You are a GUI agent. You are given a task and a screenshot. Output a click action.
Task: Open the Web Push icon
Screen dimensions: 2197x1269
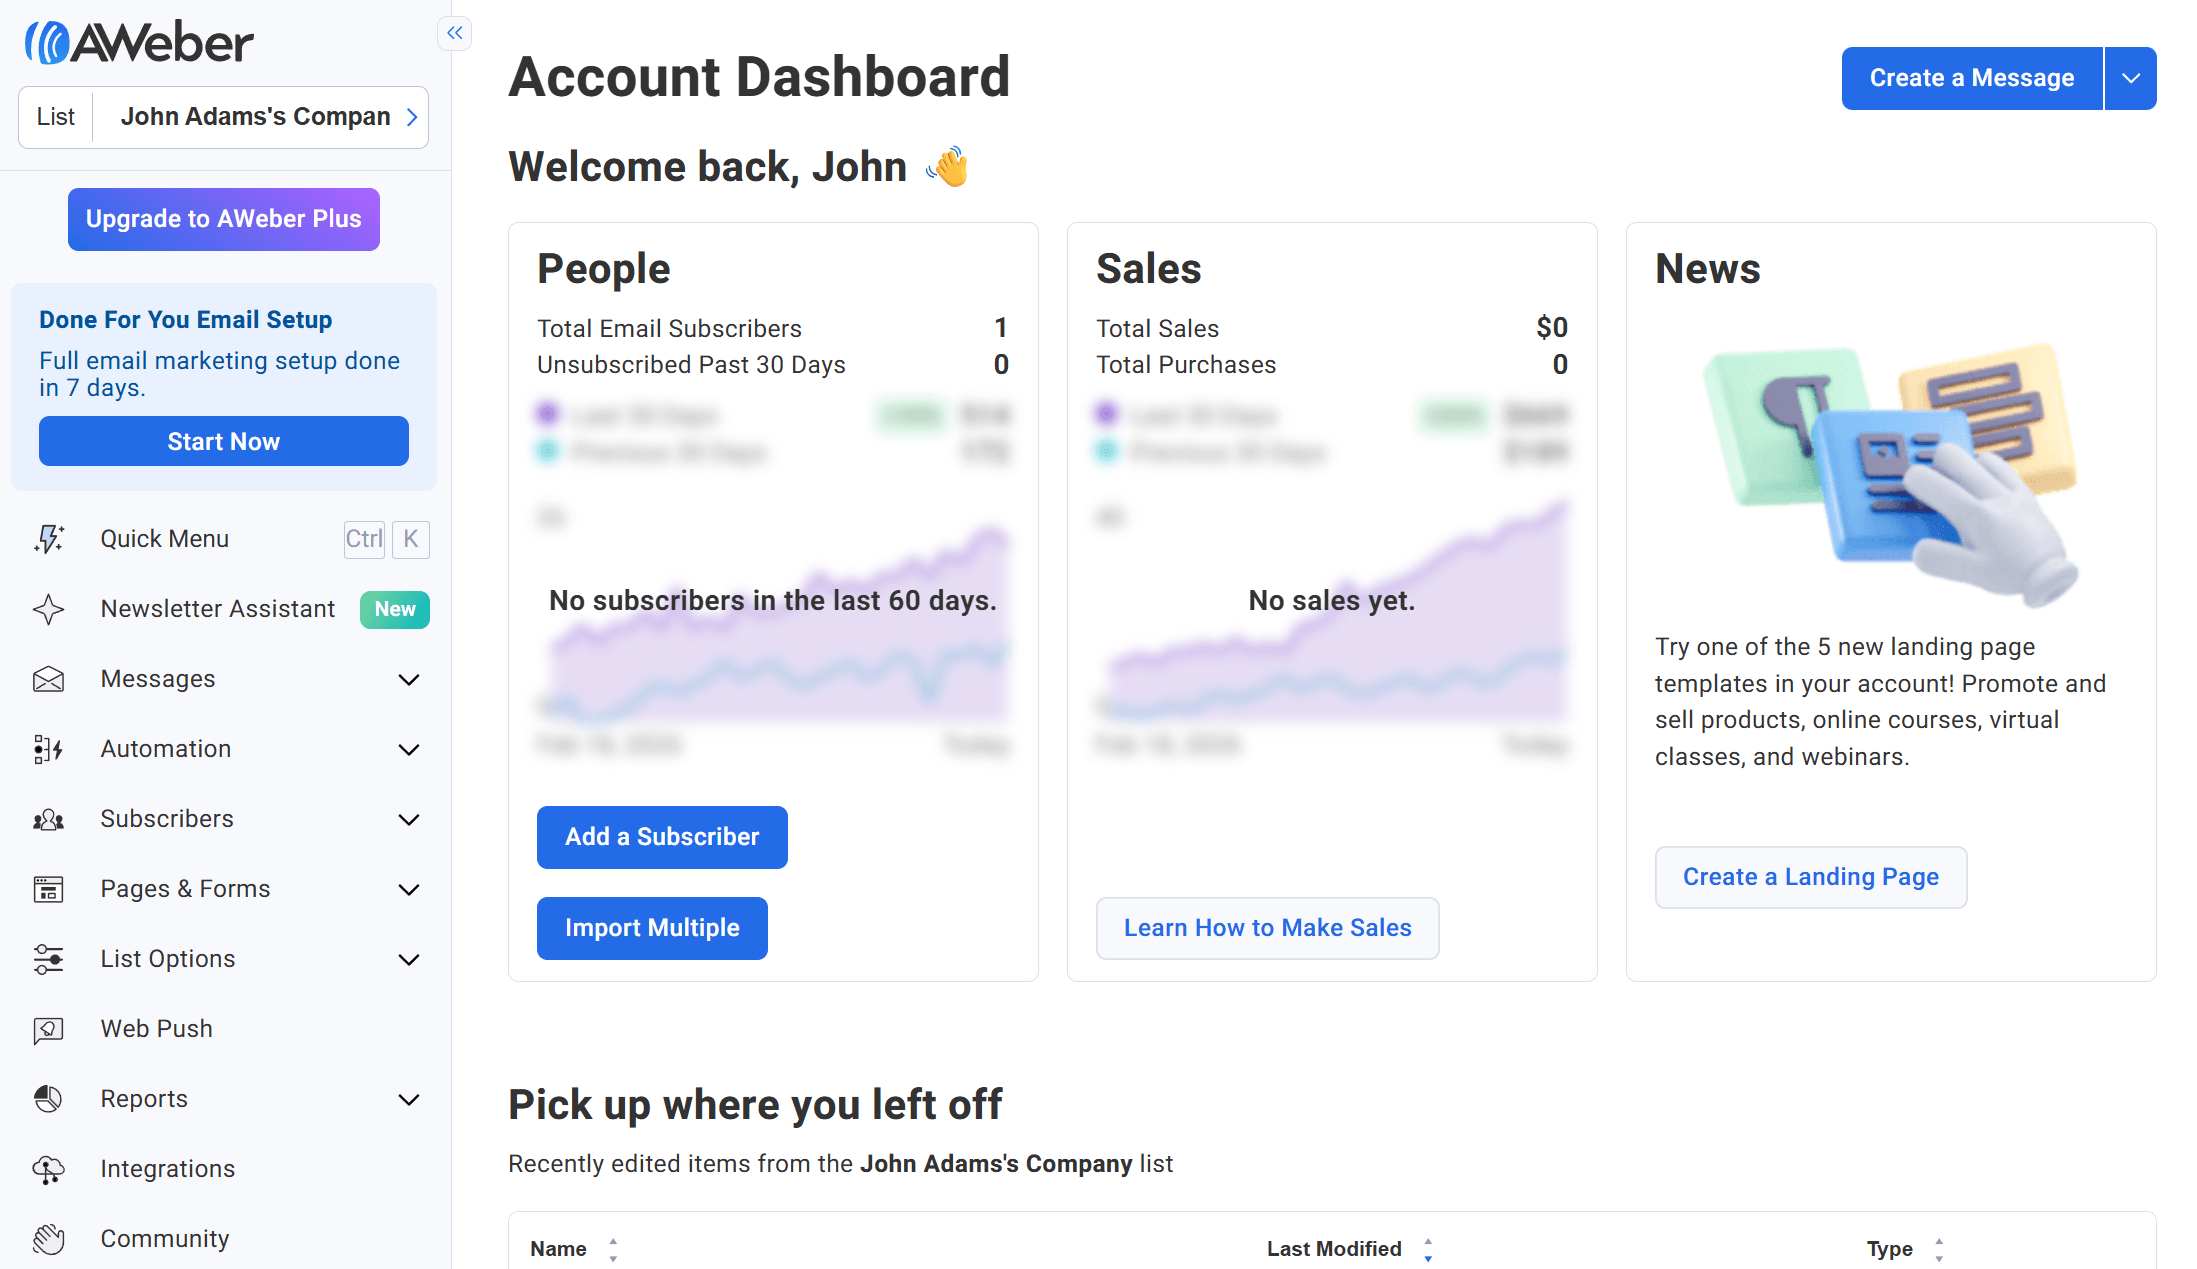click(x=48, y=1029)
